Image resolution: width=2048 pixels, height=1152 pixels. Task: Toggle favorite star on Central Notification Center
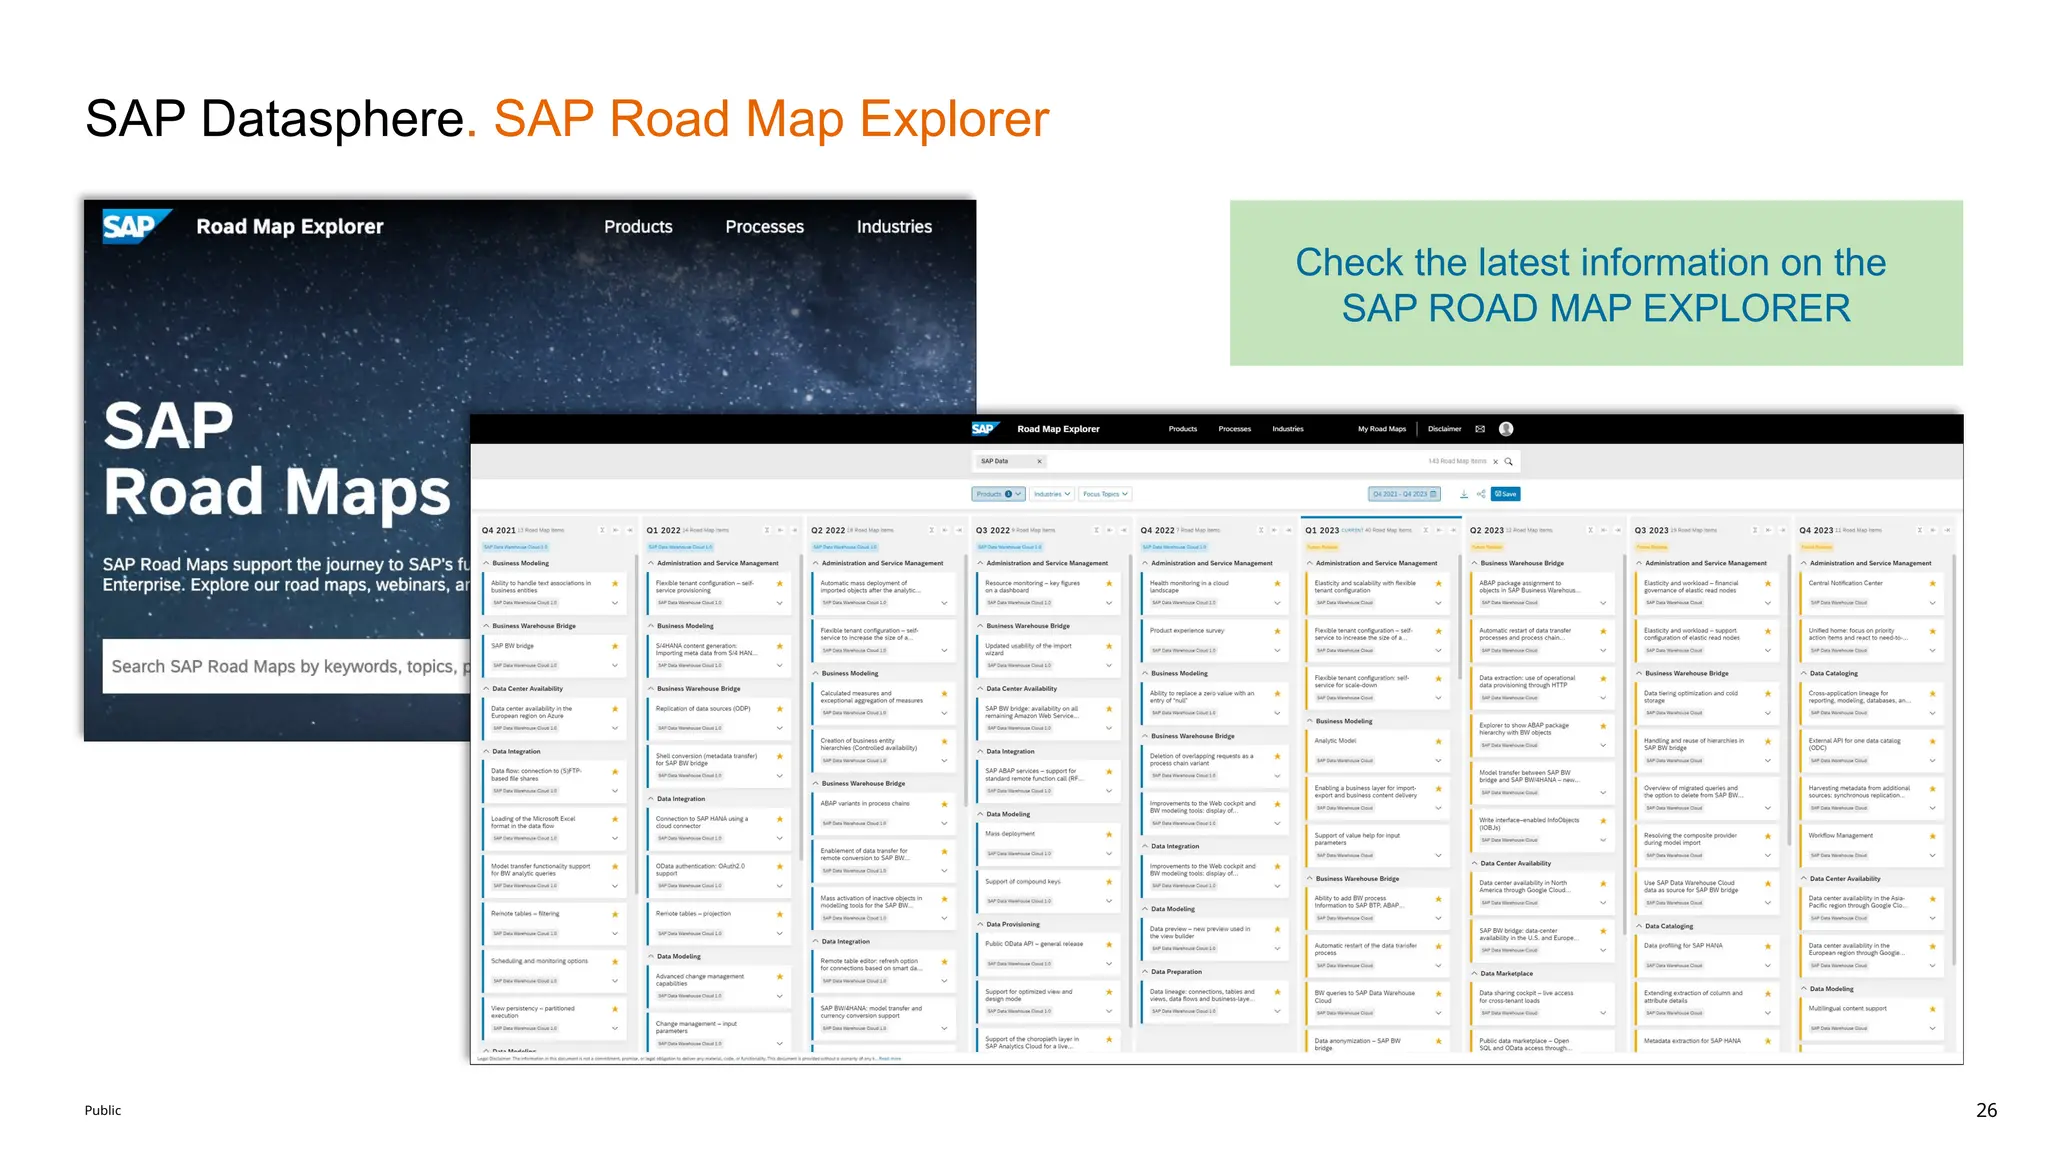(1932, 584)
